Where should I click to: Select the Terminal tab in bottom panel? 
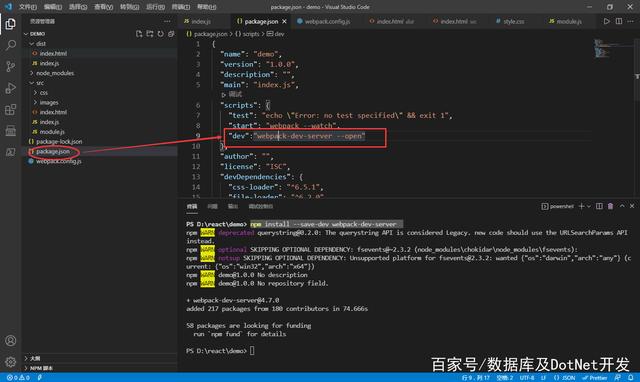coord(192,207)
